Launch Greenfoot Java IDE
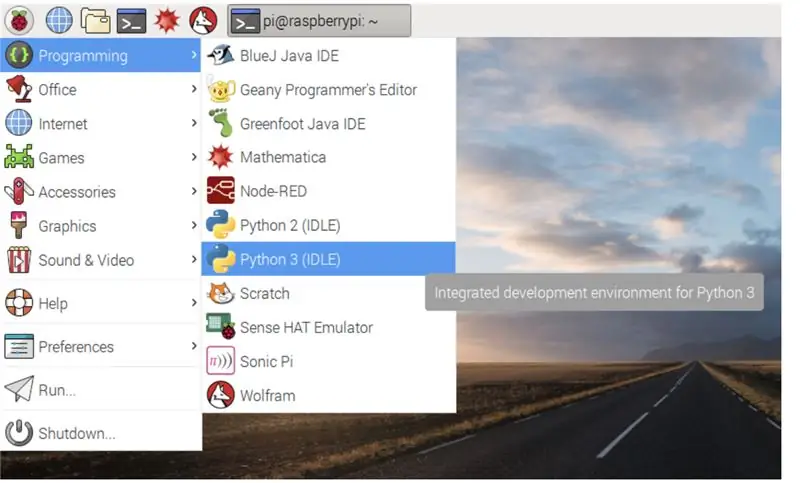 pyautogui.click(x=329, y=123)
